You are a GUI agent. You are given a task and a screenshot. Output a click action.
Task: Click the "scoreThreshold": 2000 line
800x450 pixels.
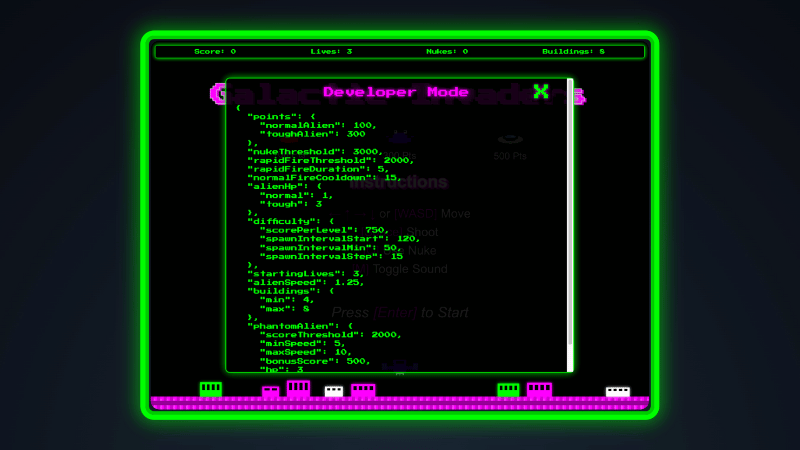(x=331, y=335)
